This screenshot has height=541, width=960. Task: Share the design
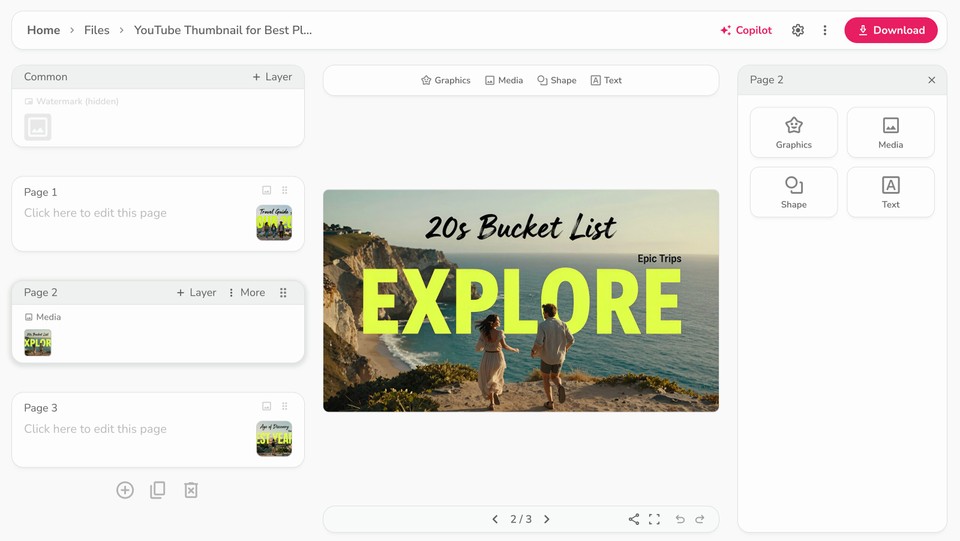point(634,519)
